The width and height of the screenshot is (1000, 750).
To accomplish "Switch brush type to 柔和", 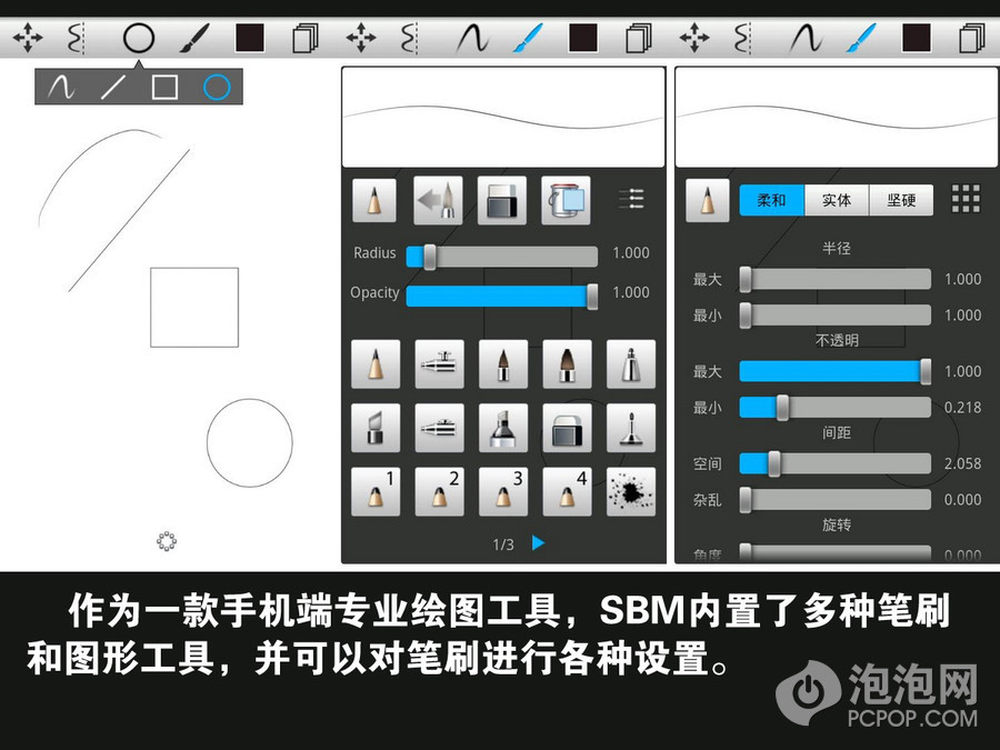I will click(x=772, y=200).
